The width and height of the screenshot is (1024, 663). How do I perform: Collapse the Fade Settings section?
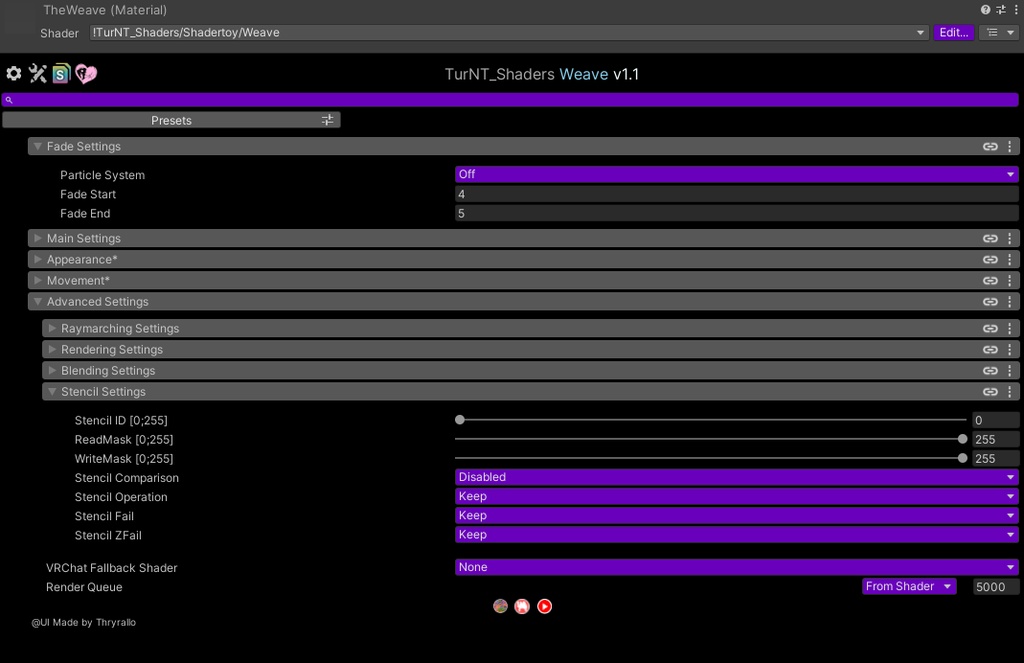coord(38,146)
